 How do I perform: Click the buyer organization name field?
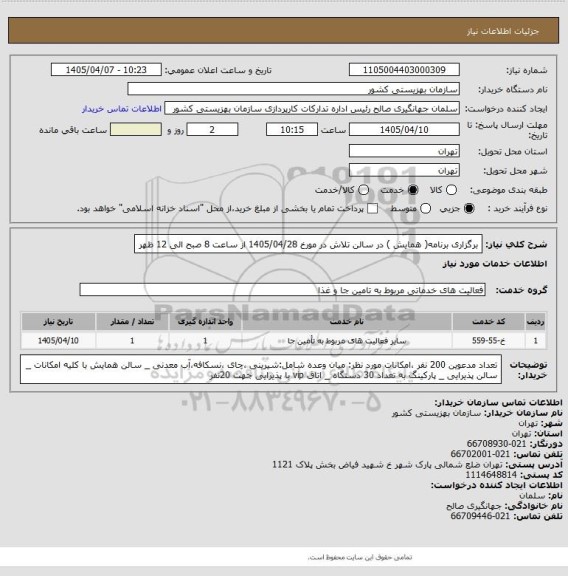(293, 89)
